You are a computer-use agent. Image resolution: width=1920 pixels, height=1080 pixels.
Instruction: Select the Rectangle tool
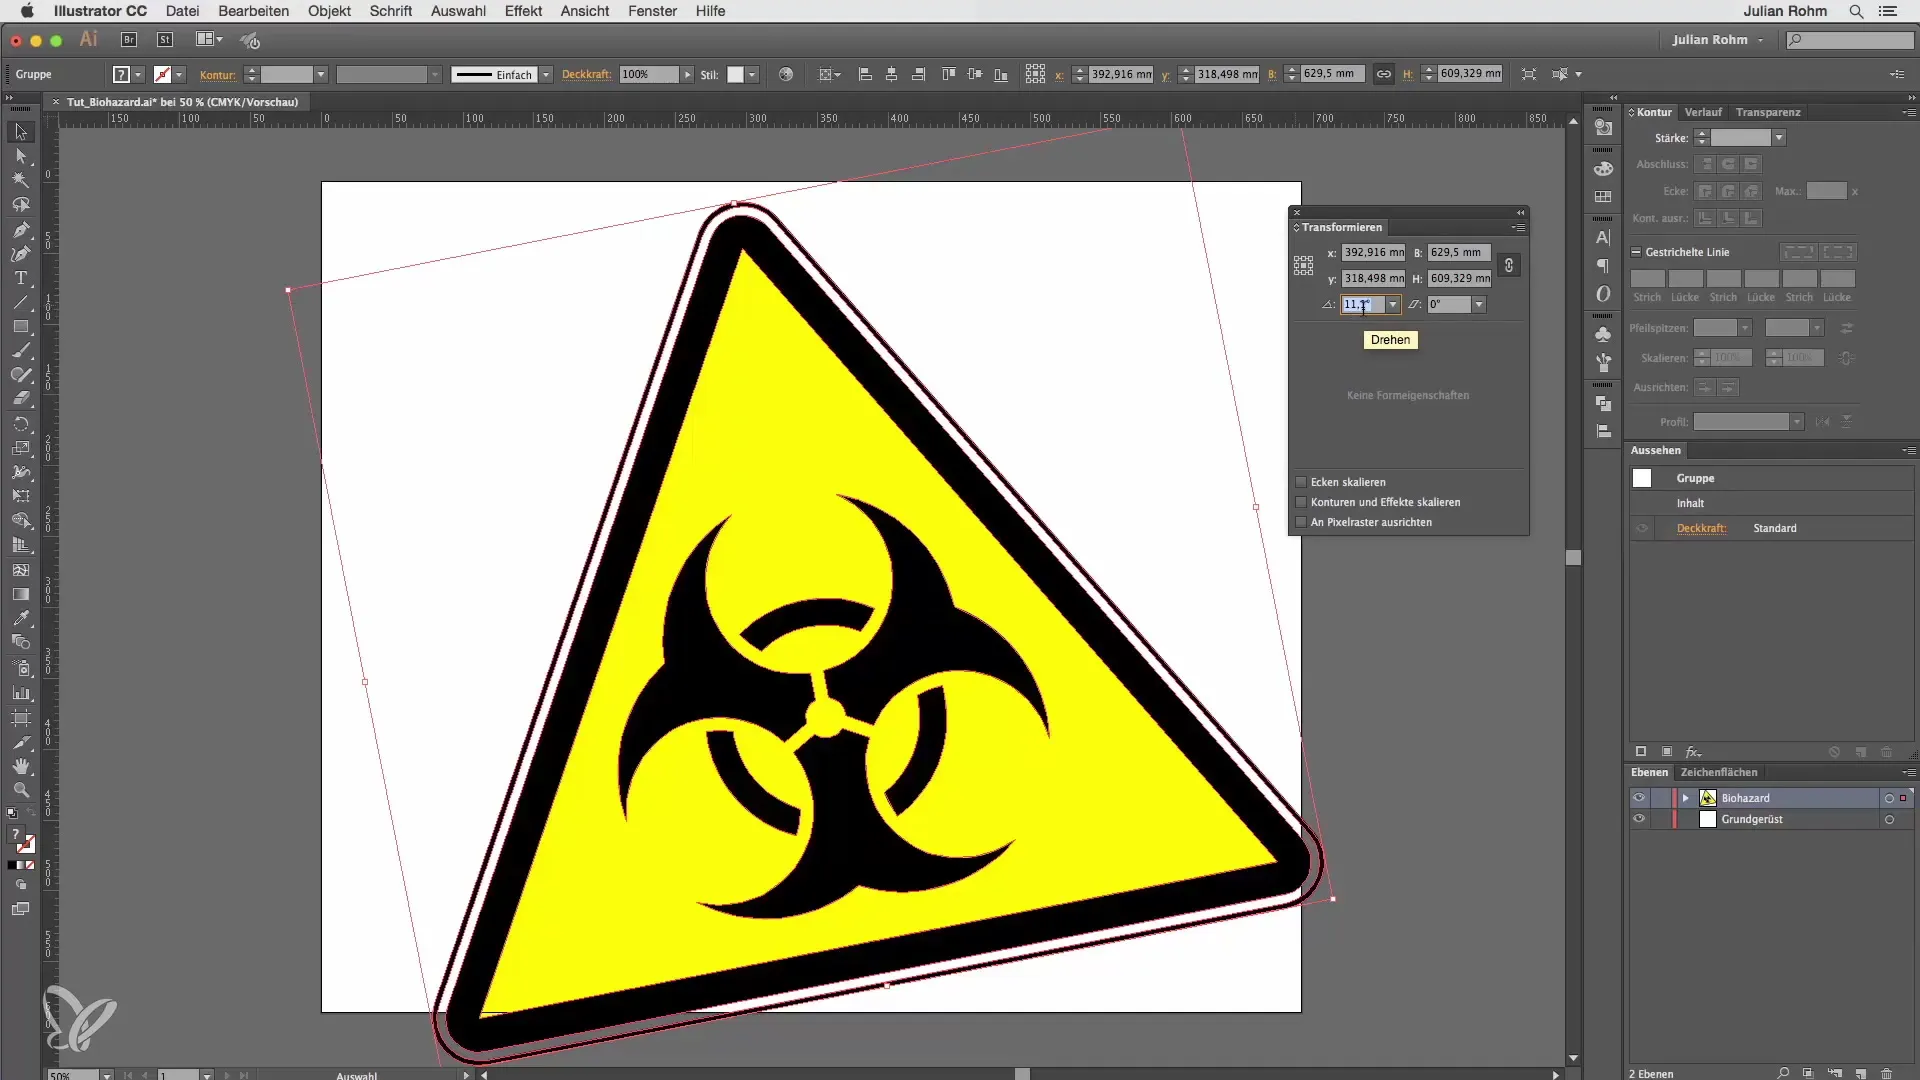(x=21, y=327)
